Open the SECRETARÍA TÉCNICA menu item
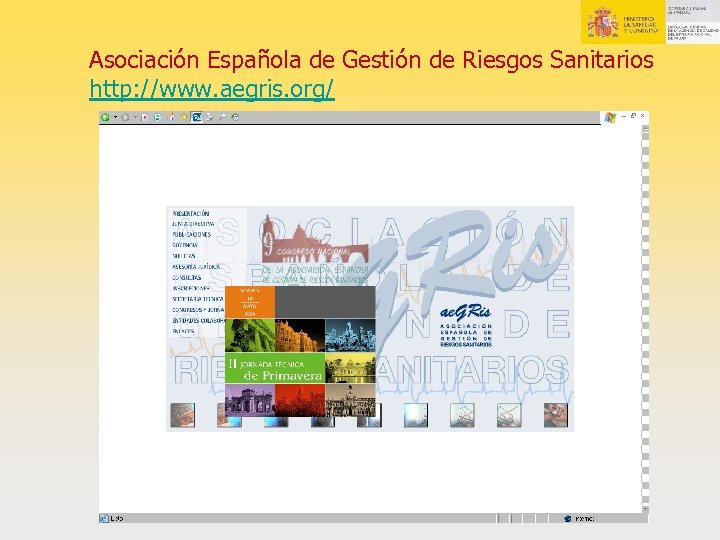 coord(198,299)
